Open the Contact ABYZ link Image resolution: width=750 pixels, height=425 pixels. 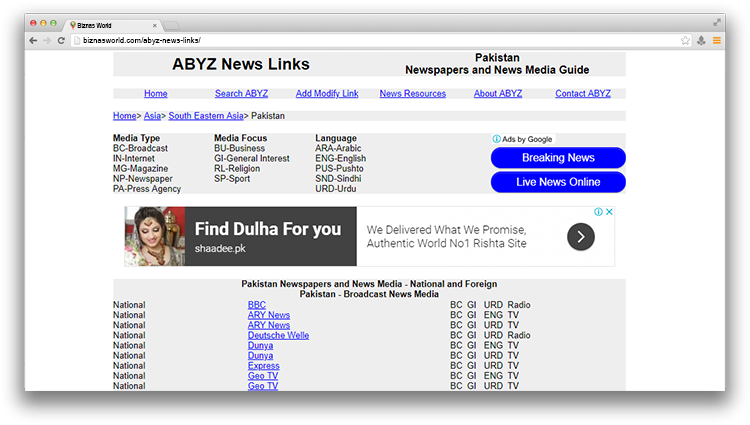click(x=583, y=94)
